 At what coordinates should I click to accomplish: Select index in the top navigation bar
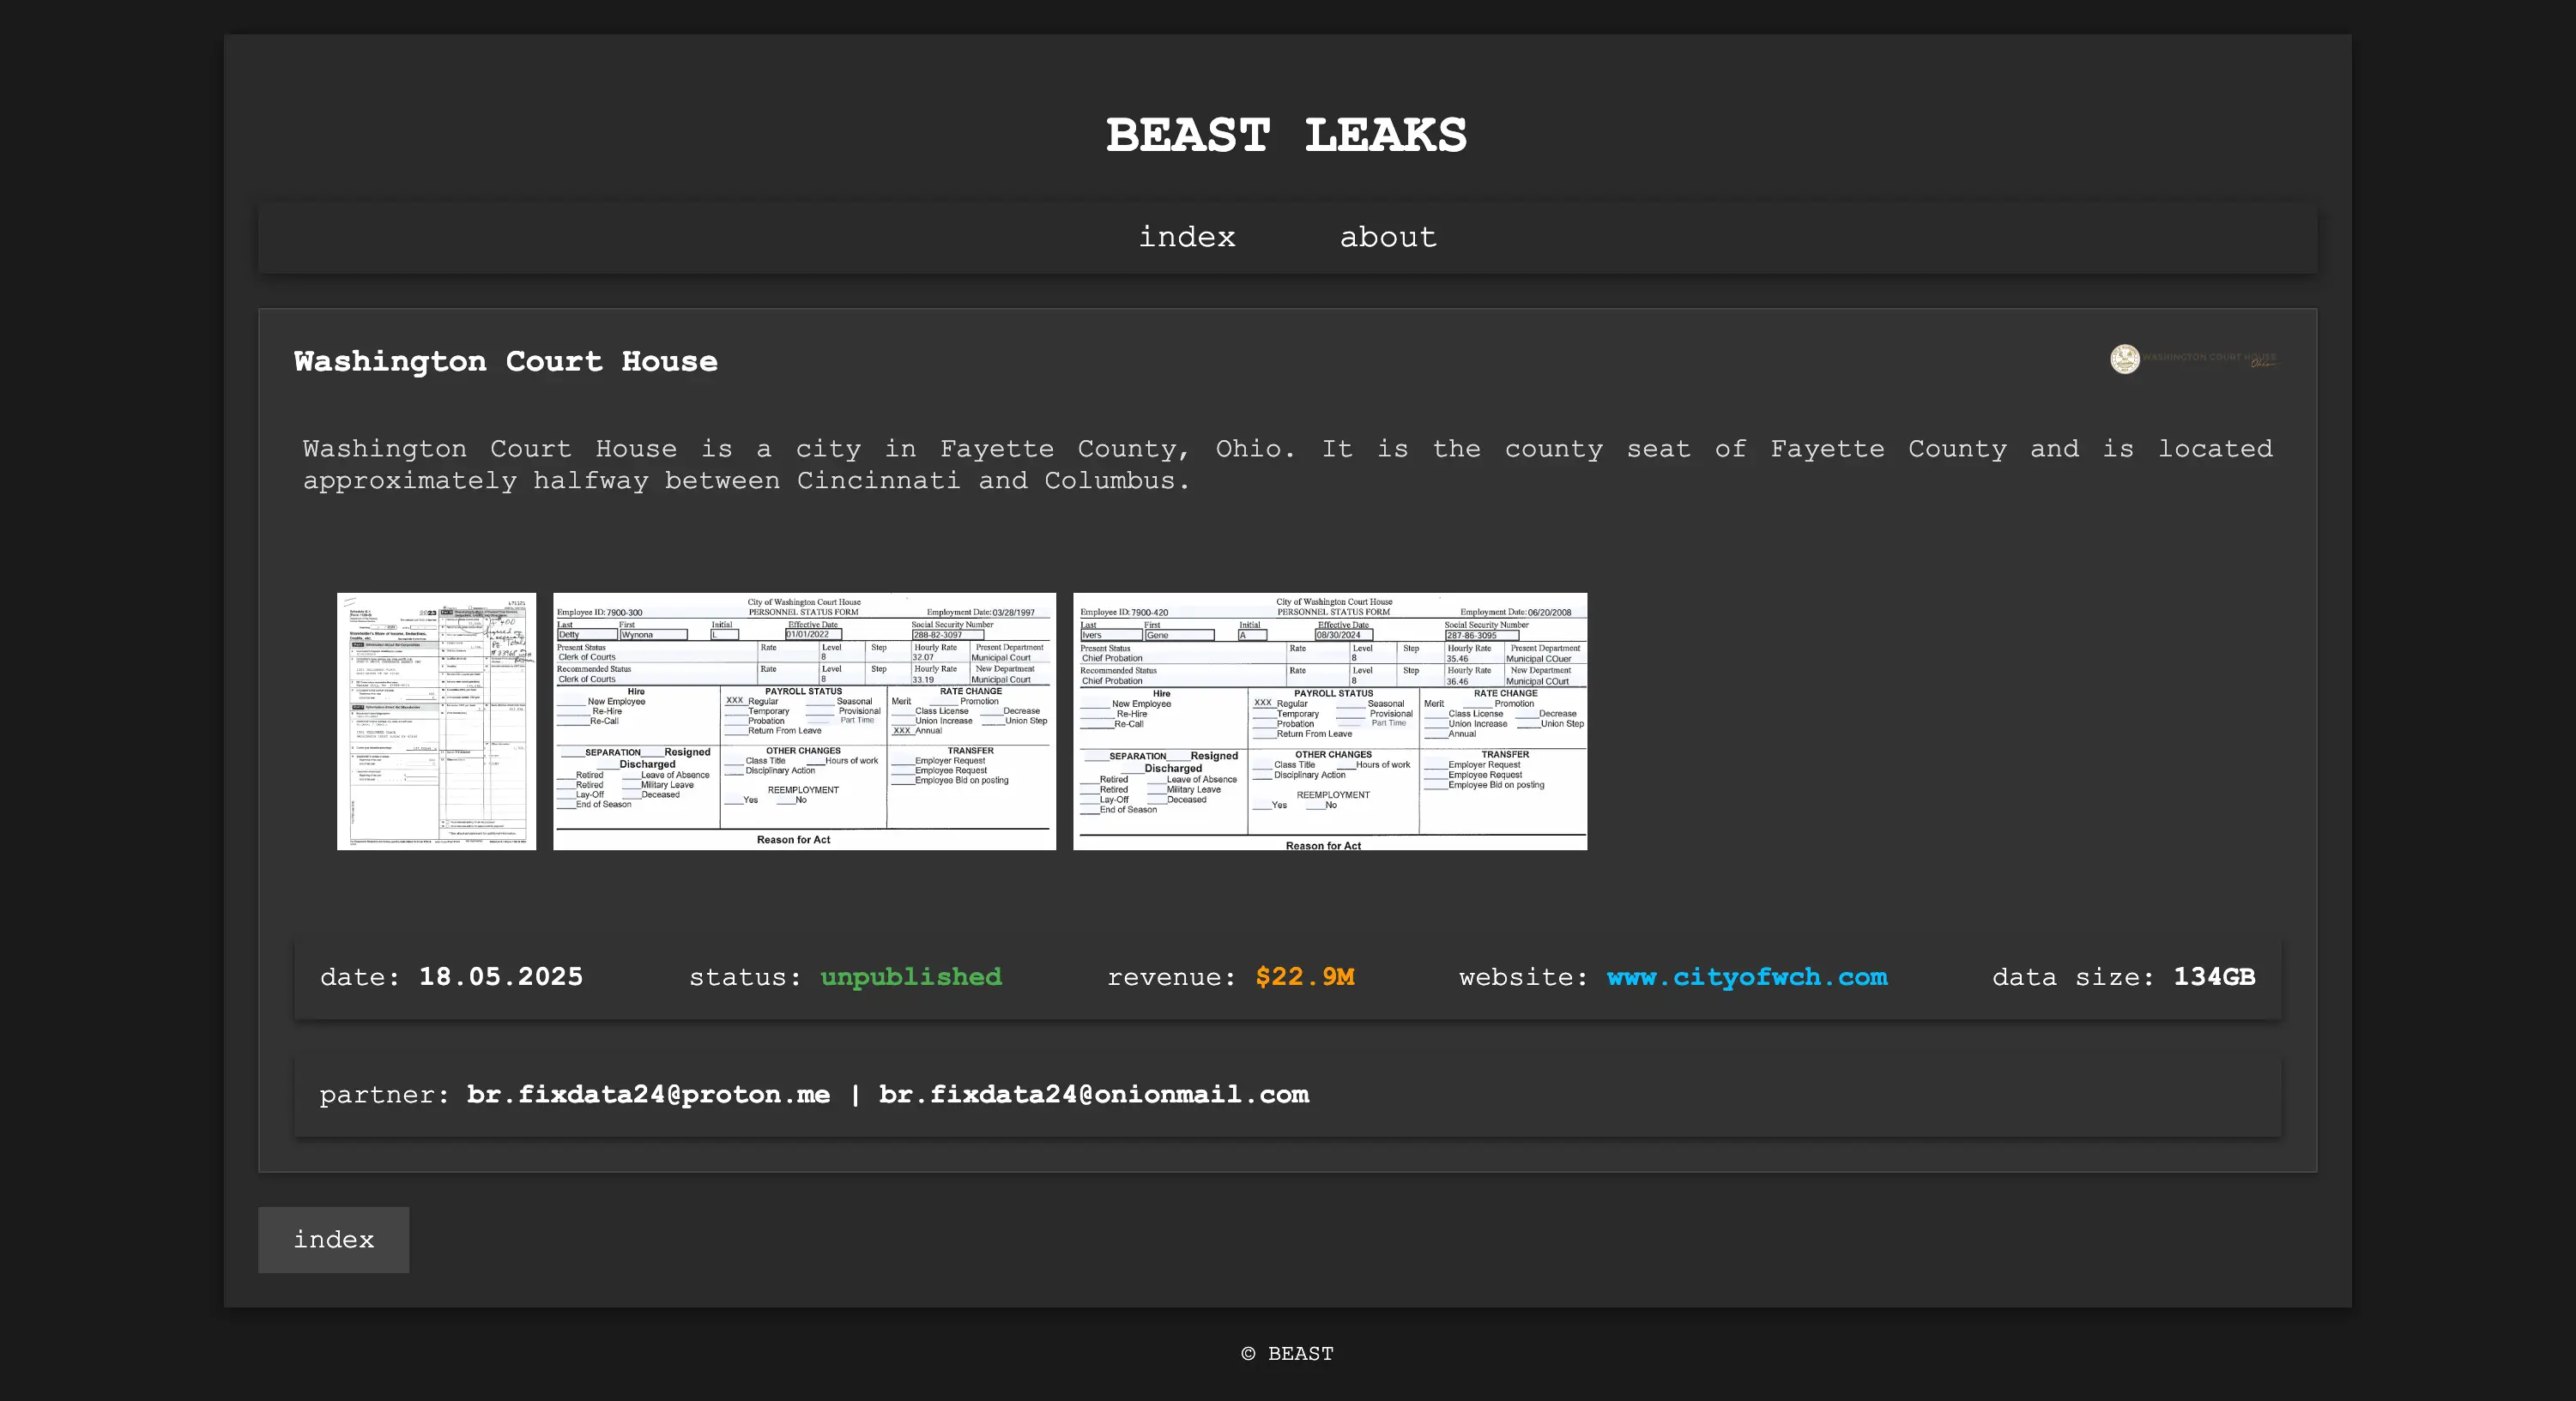coord(1187,238)
